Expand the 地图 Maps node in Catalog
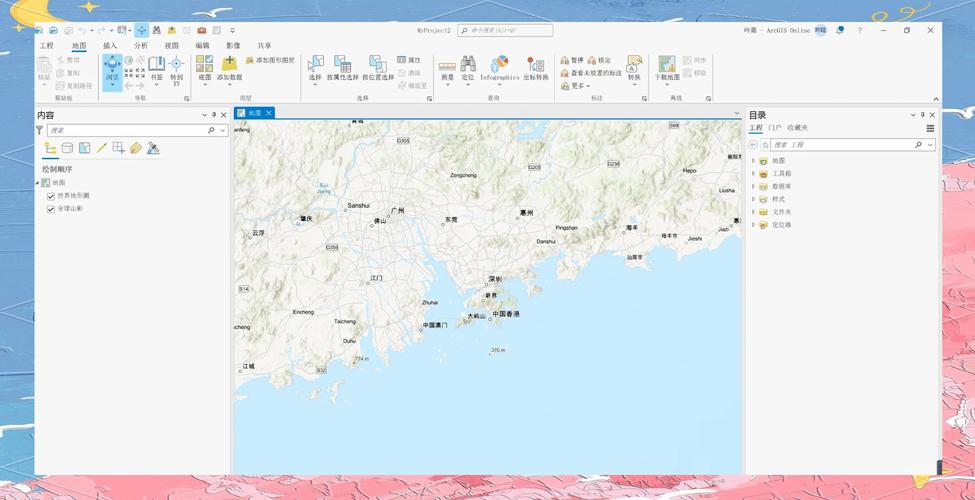 coord(753,160)
